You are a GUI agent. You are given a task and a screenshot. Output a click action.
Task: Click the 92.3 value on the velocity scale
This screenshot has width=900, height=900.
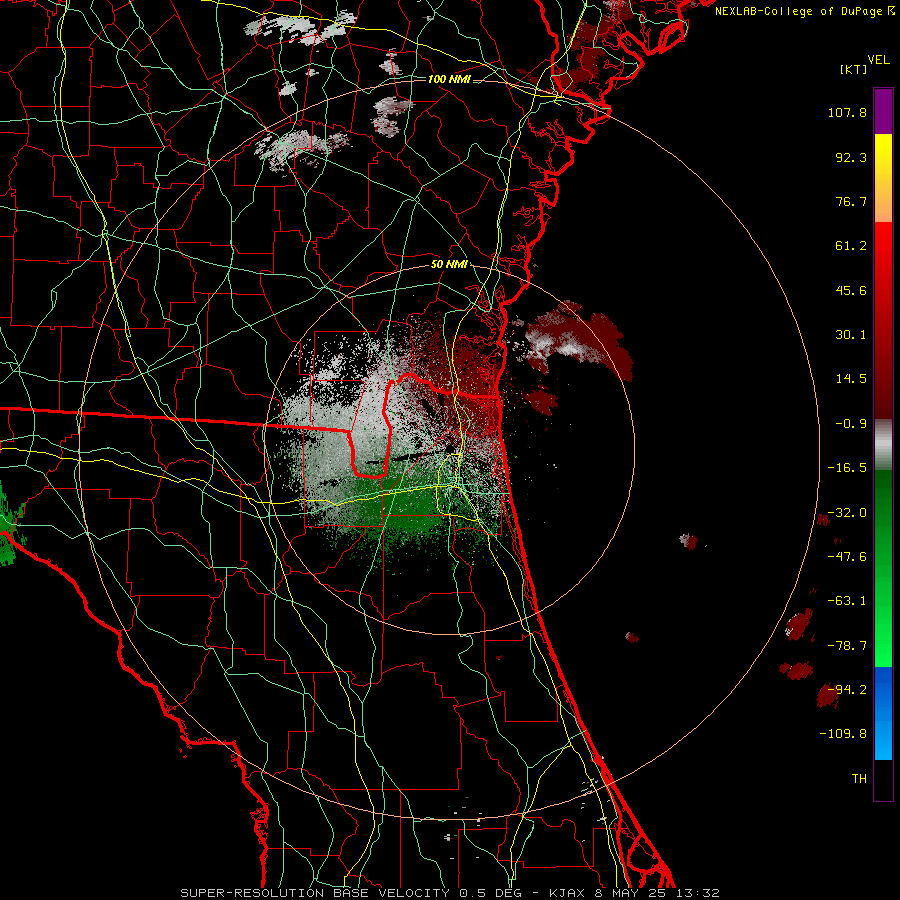851,157
